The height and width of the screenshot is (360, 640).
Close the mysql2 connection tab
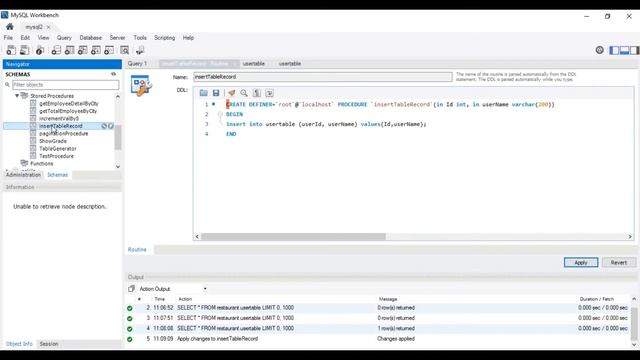(x=49, y=27)
